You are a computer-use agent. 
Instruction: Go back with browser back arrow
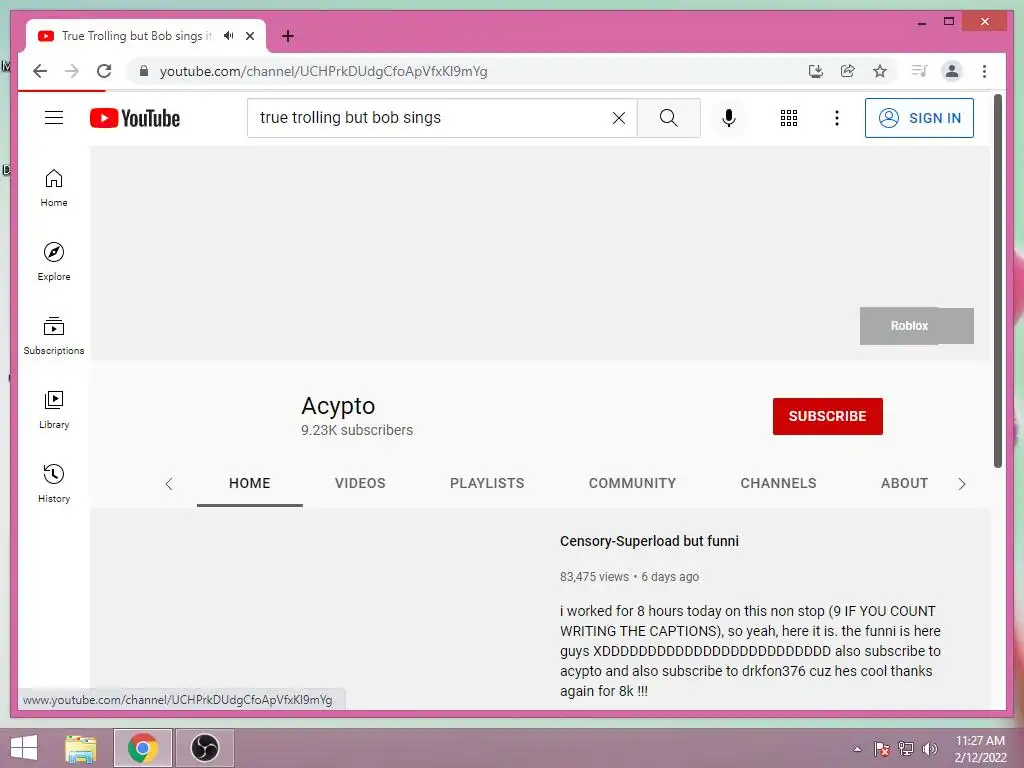coord(40,71)
